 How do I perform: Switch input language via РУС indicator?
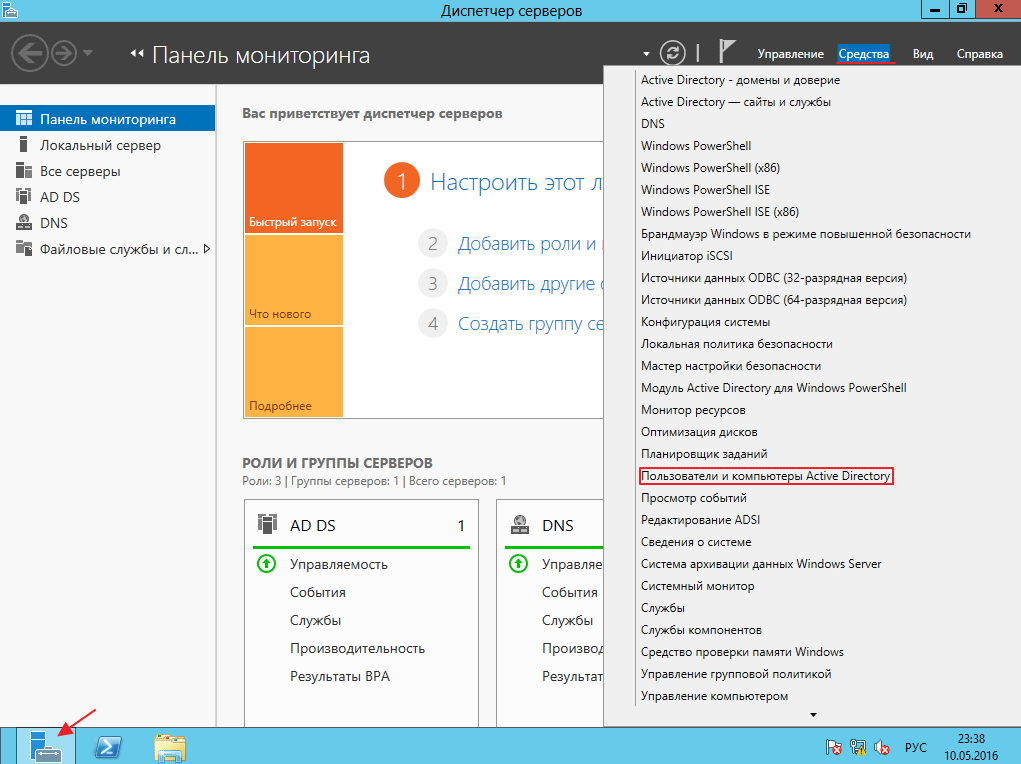tap(915, 747)
